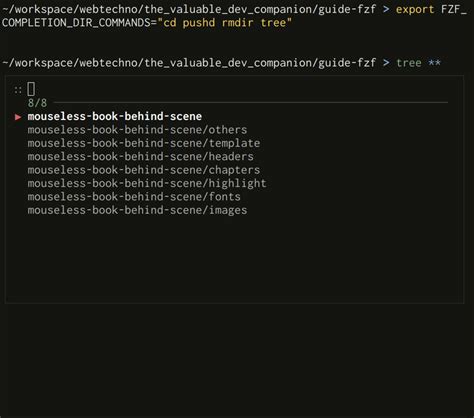This screenshot has width=474, height=418.
Task: Click the 8/8 match counter
Action: (x=37, y=103)
